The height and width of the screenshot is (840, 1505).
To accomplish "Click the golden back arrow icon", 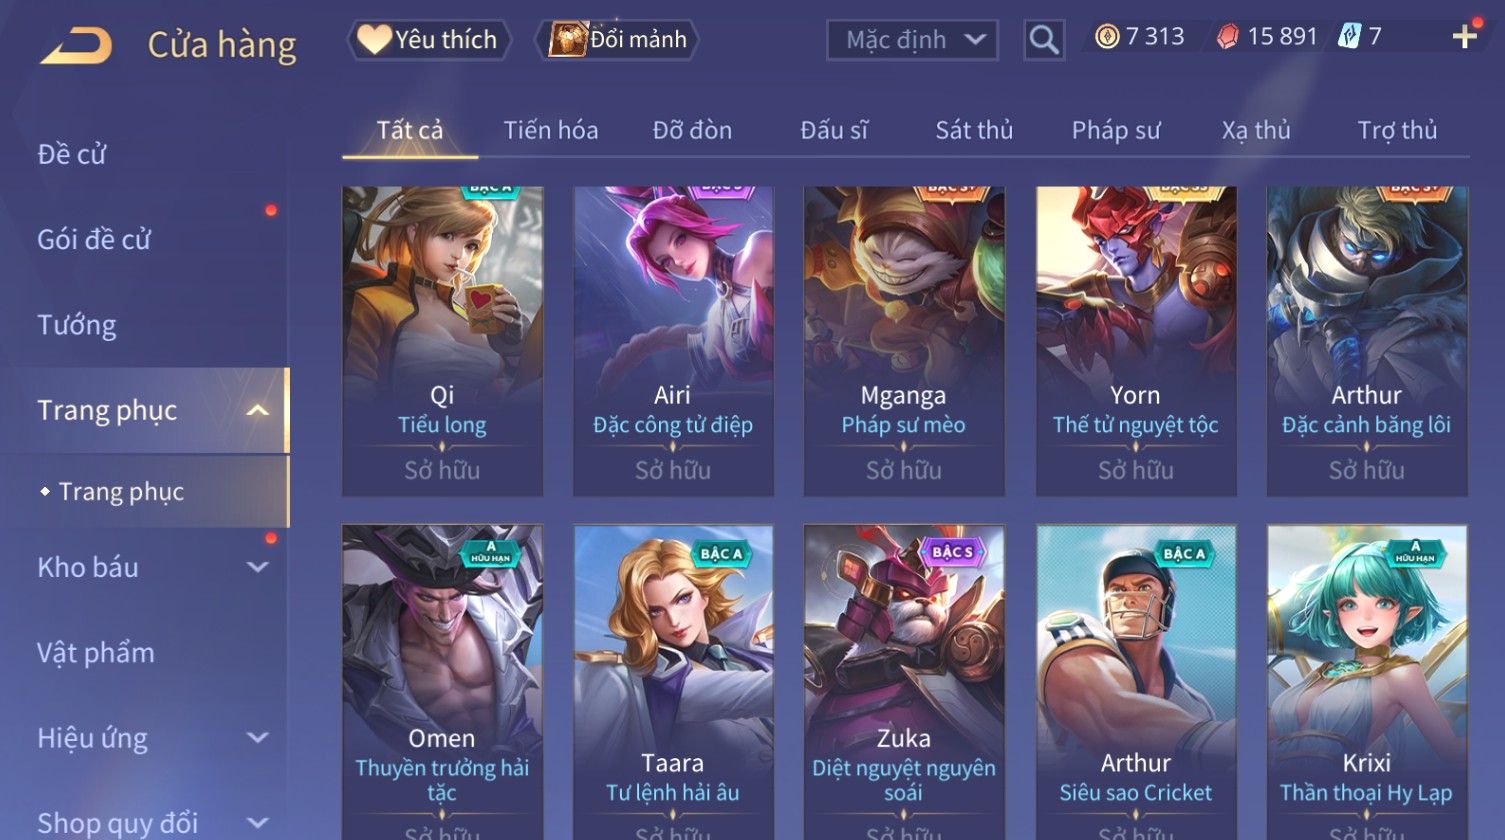I will click(x=76, y=45).
